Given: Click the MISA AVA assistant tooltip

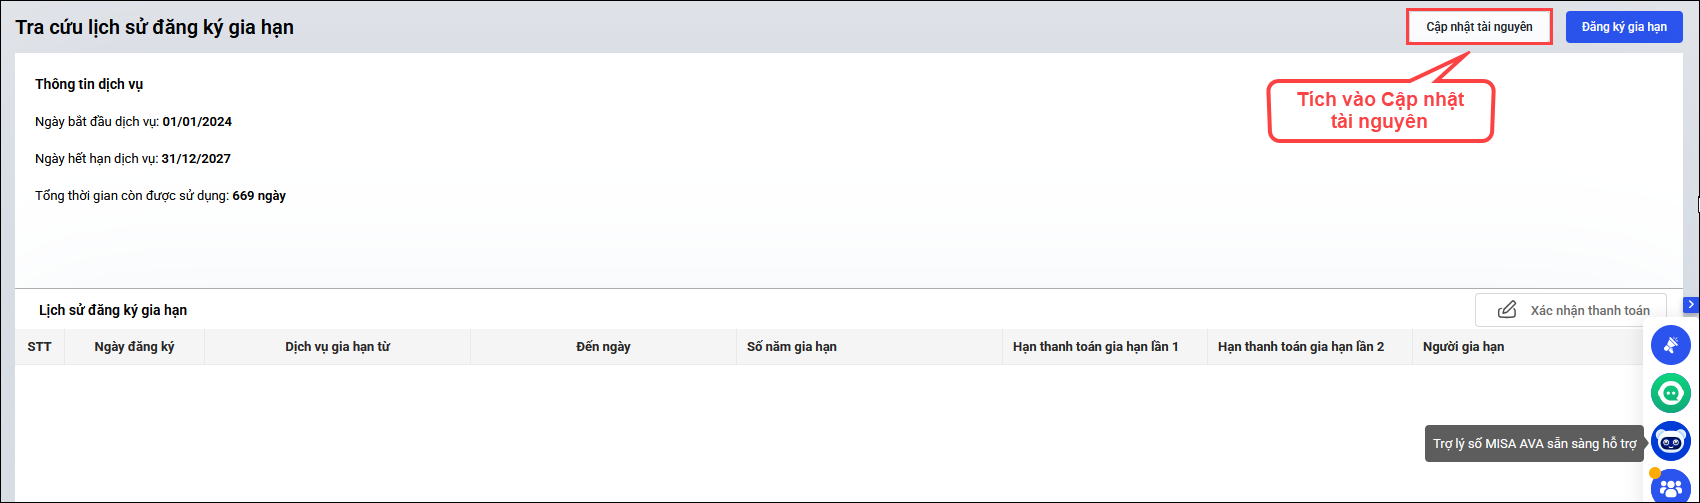Looking at the screenshot, I should point(1534,443).
